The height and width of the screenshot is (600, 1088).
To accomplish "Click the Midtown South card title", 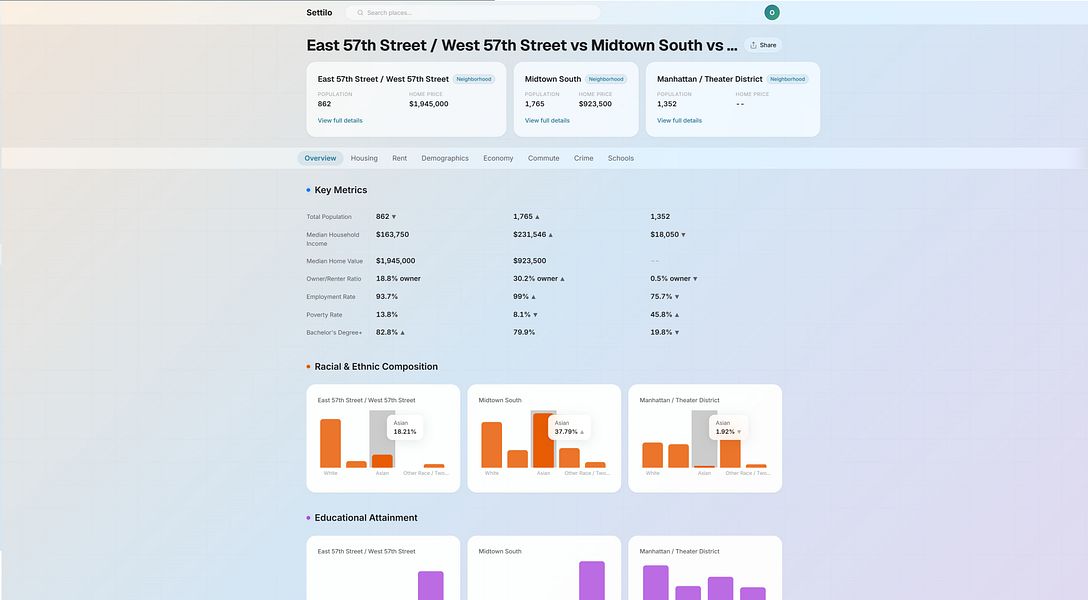I will pos(553,79).
